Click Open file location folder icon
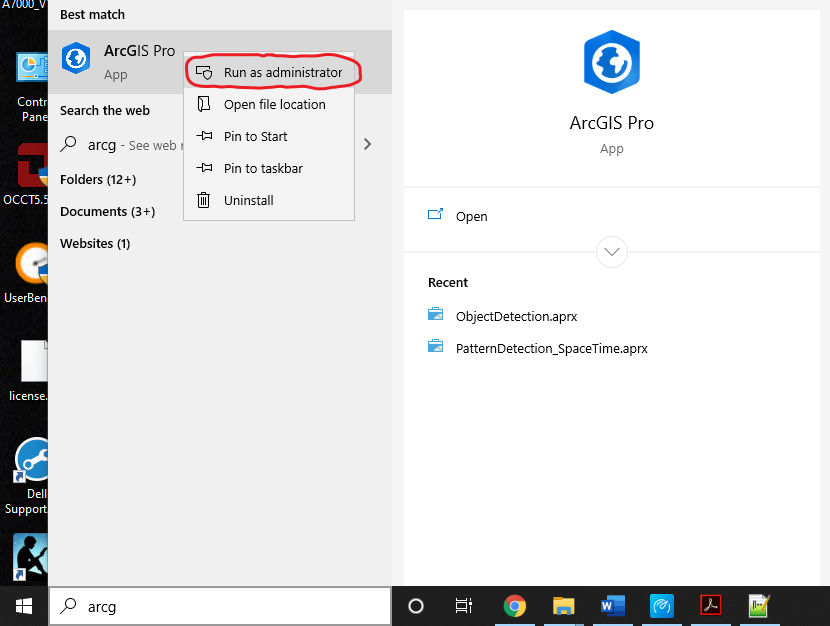The height and width of the screenshot is (626, 830). (204, 104)
